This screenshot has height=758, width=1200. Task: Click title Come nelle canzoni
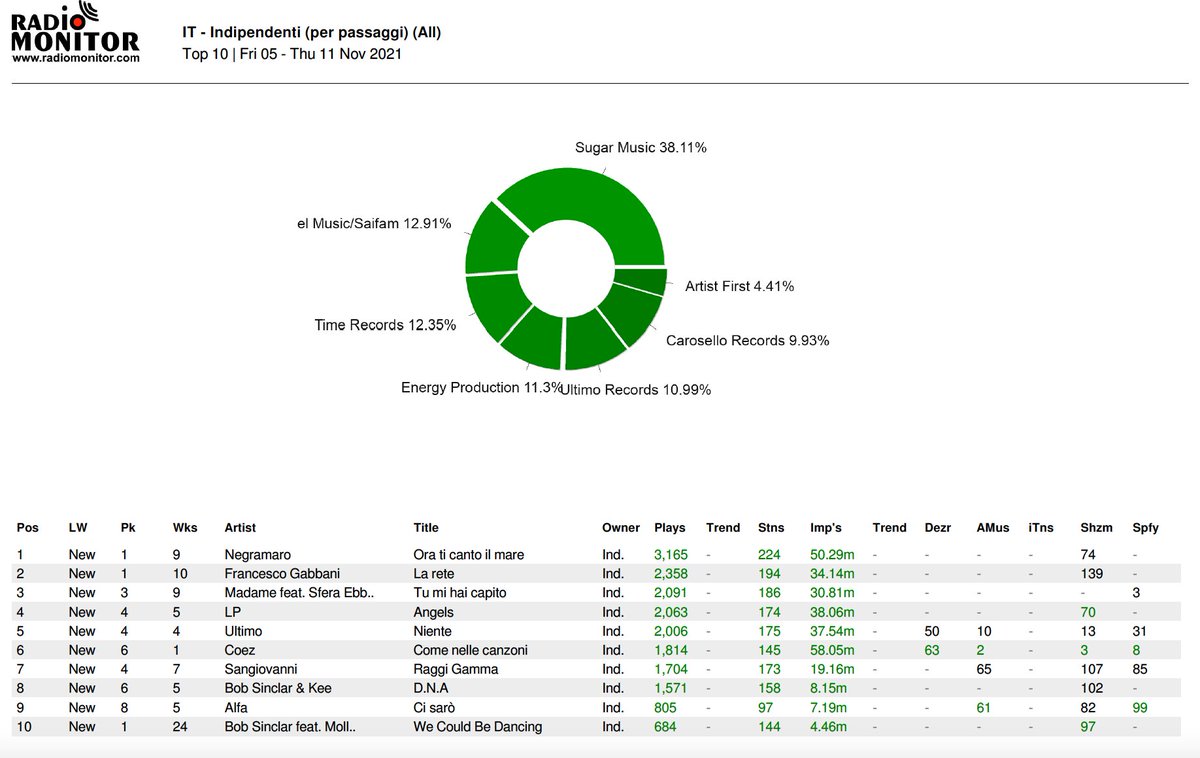tap(471, 650)
